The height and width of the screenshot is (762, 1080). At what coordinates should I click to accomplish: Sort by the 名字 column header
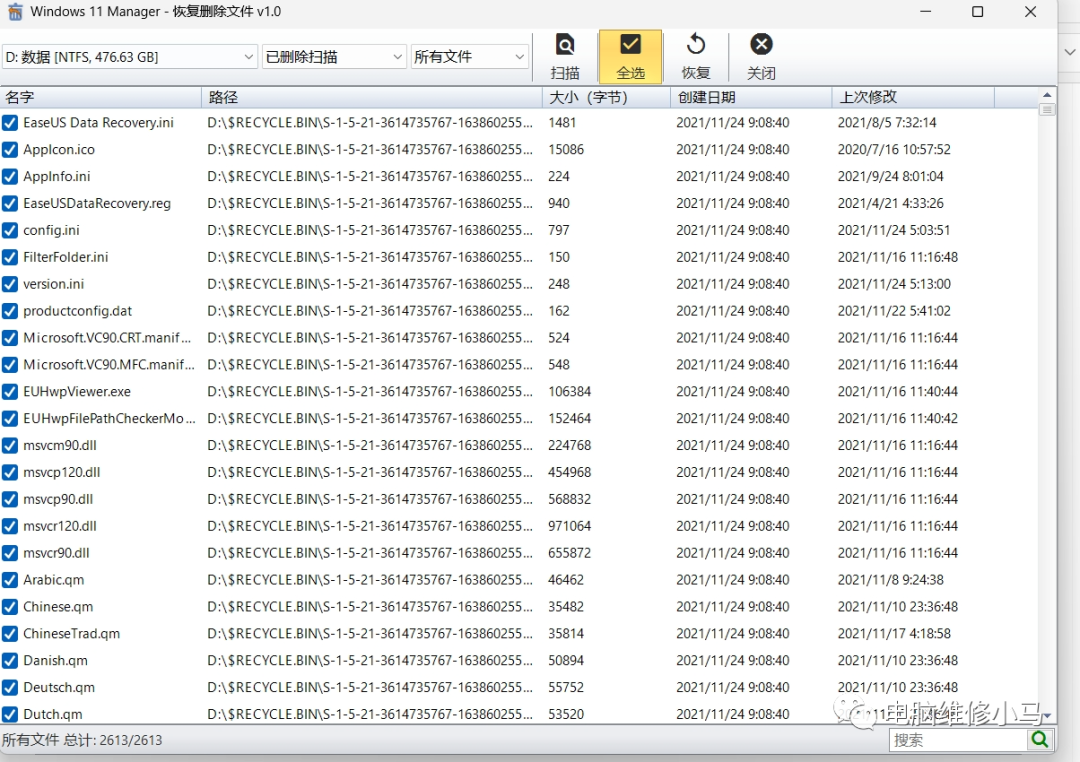point(101,97)
